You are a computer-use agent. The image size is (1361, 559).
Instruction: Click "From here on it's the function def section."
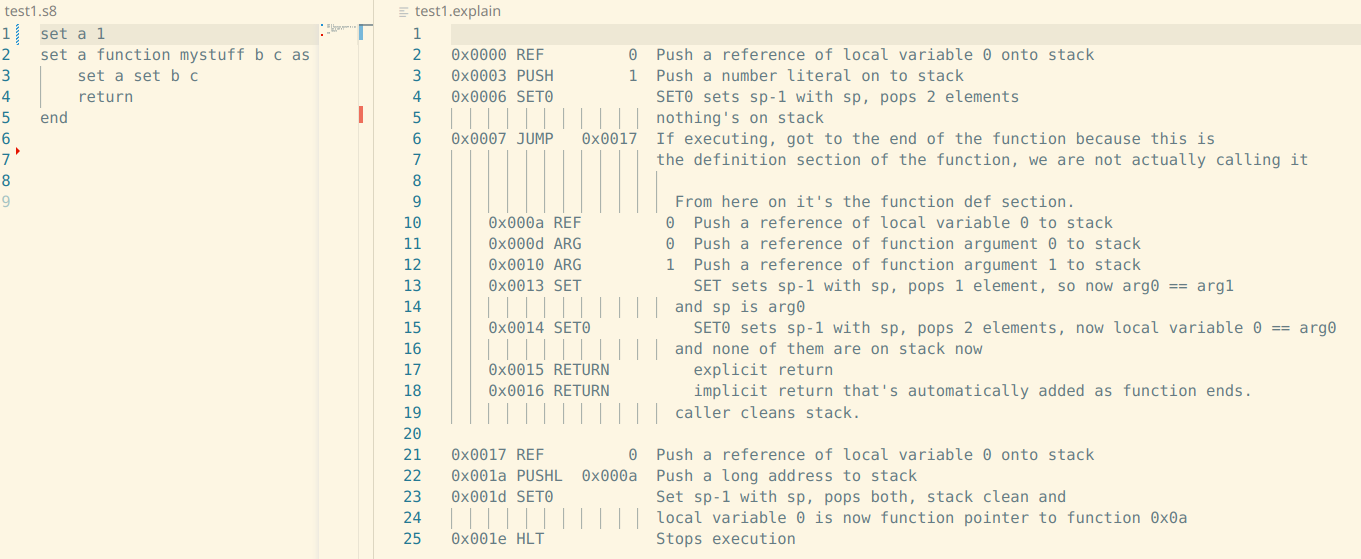click(875, 202)
